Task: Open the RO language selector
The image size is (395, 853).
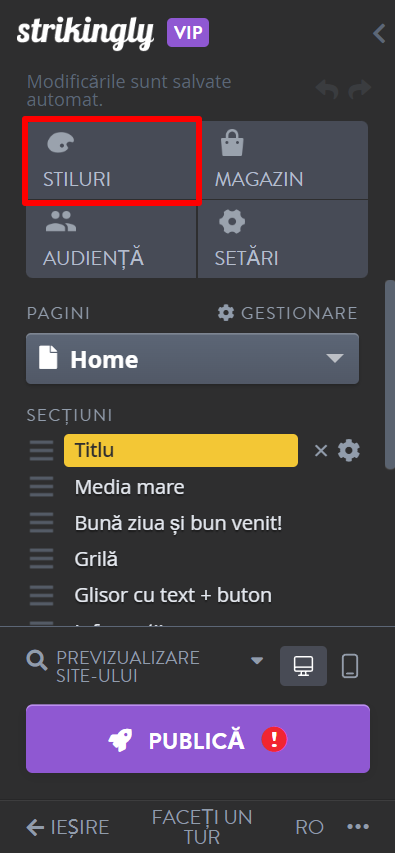Action: 310,827
